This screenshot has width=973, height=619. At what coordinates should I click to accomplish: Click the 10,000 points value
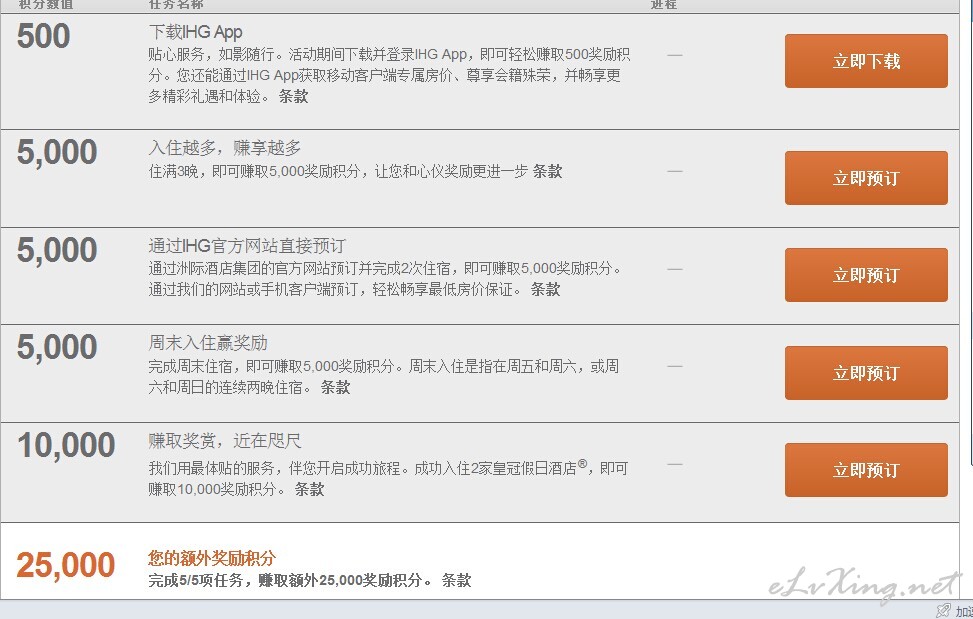coord(66,445)
